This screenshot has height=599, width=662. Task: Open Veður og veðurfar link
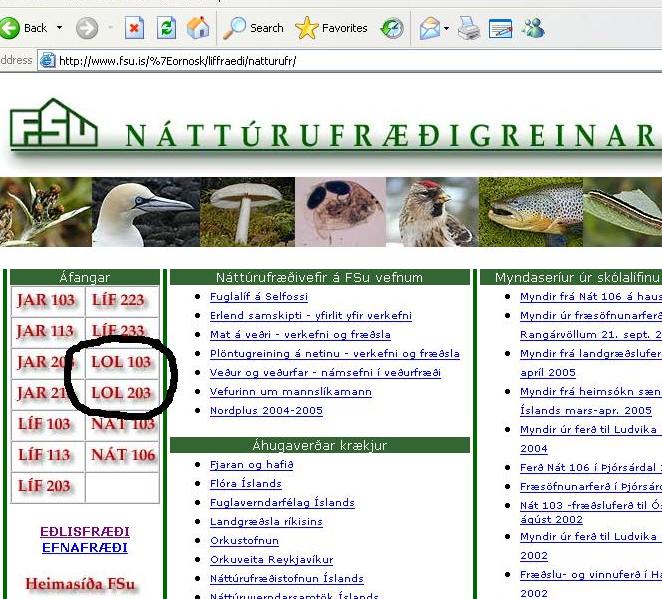tap(326, 373)
